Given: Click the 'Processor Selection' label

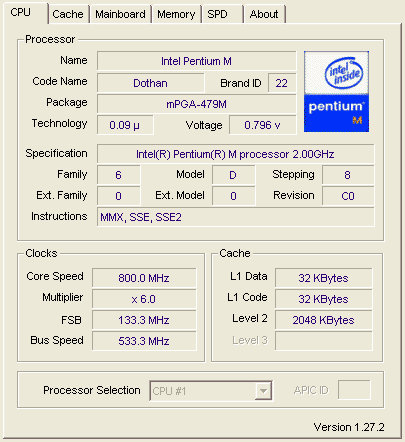Looking at the screenshot, I should click(92, 390).
